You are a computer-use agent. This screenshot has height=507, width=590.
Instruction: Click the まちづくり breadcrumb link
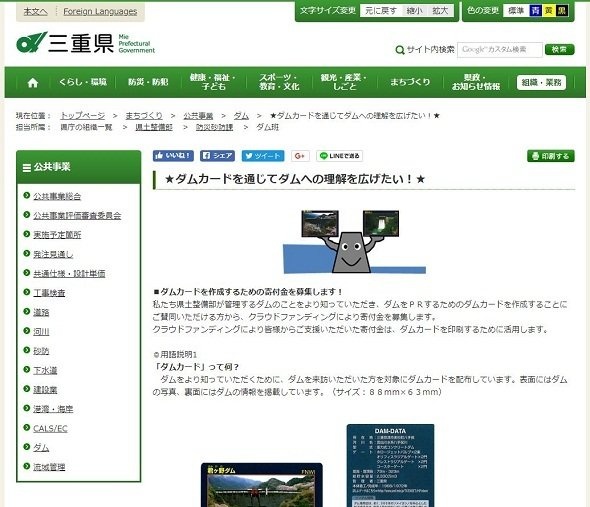coord(144,116)
